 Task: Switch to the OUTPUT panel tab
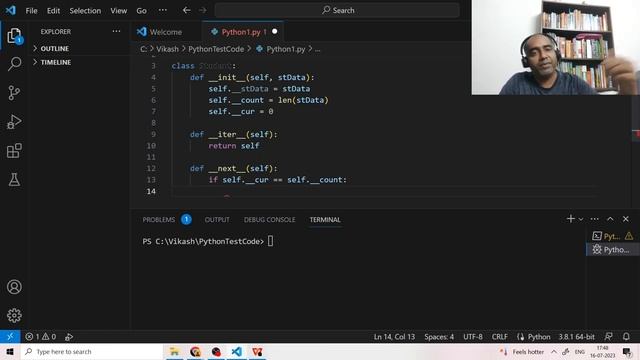[217, 220]
